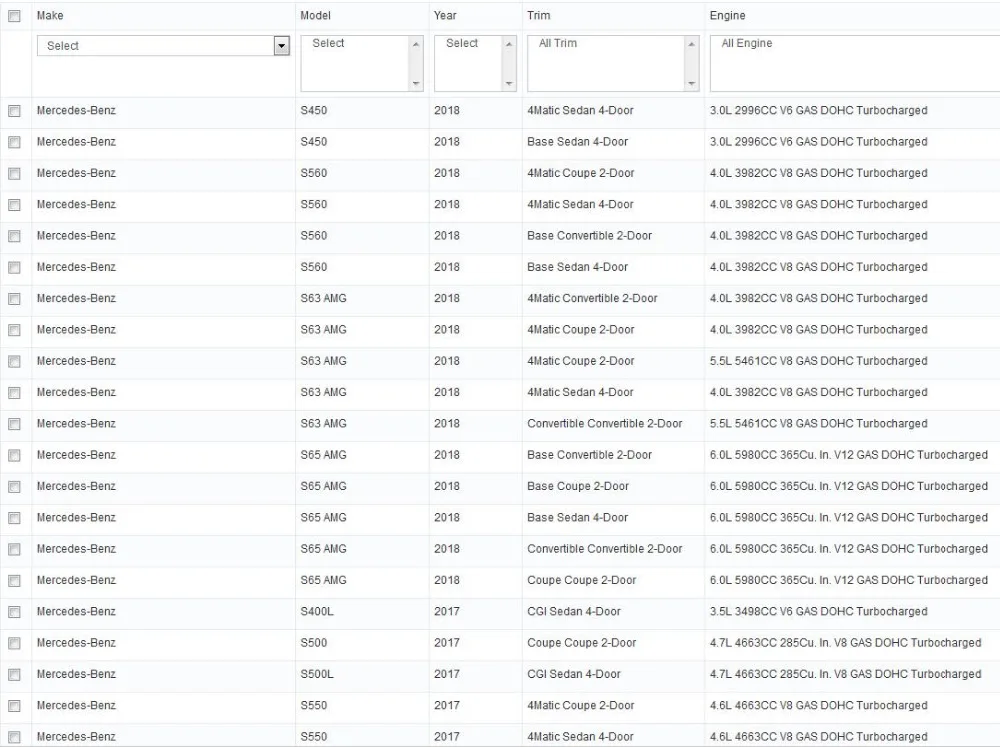1000x747 pixels.
Task: Check the S450 Base Sedan 4-Door row
Action: point(14,142)
